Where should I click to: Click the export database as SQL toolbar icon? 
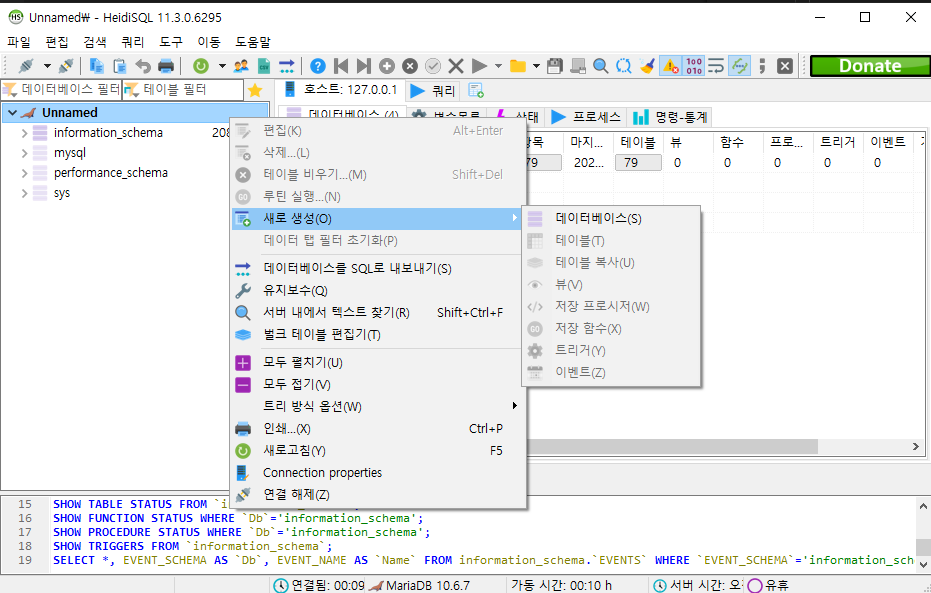click(287, 66)
